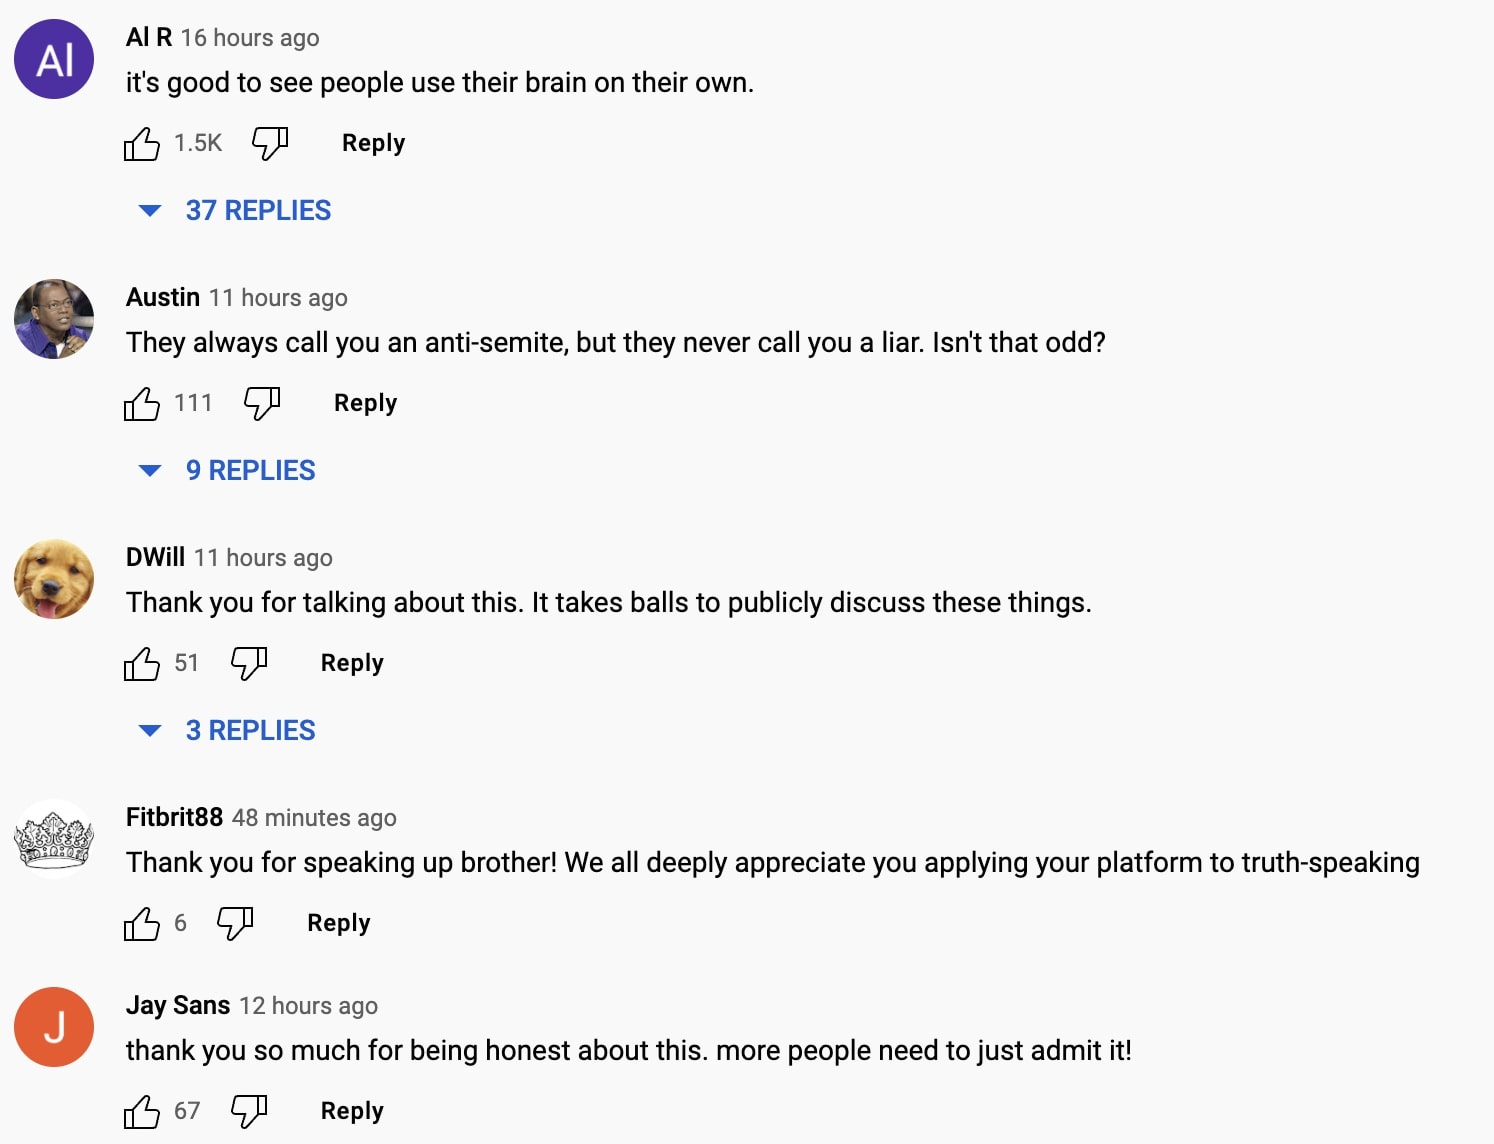This screenshot has height=1144, width=1494.
Task: Reply to Al R's comment
Action: 373,143
